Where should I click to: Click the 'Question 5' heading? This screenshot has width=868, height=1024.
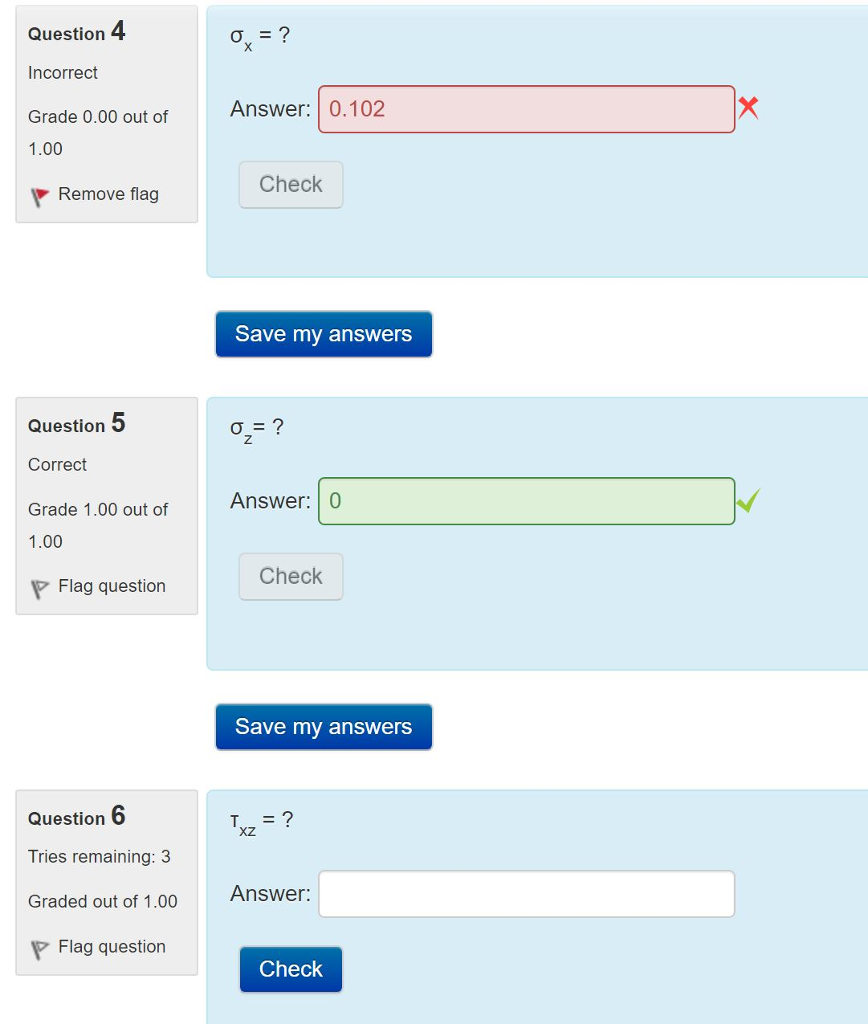click(x=77, y=425)
